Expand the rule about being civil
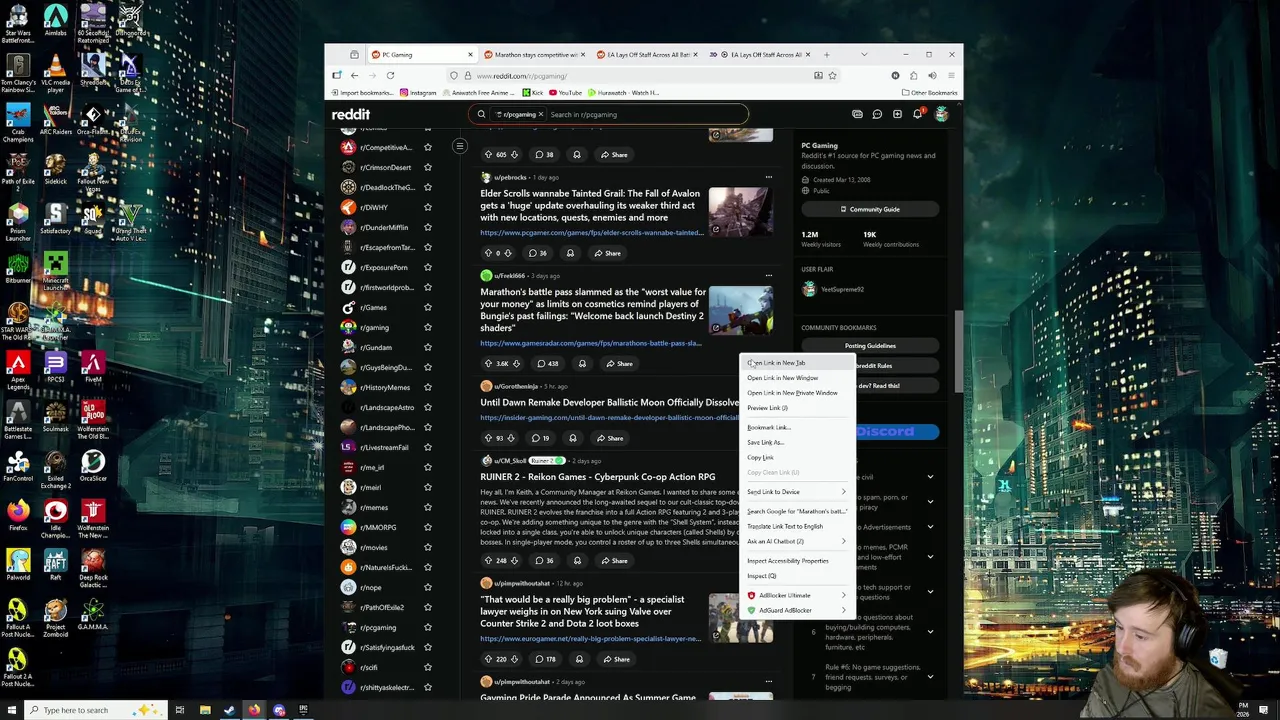The height and width of the screenshot is (720, 1280). coord(930,477)
